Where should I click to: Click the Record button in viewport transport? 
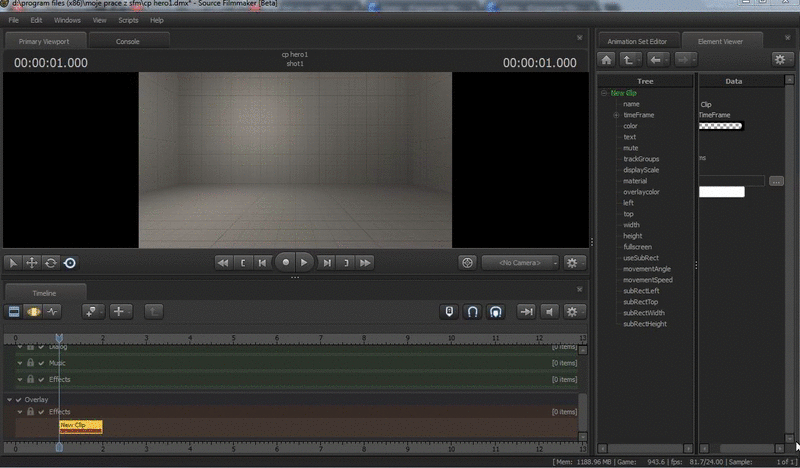click(285, 262)
